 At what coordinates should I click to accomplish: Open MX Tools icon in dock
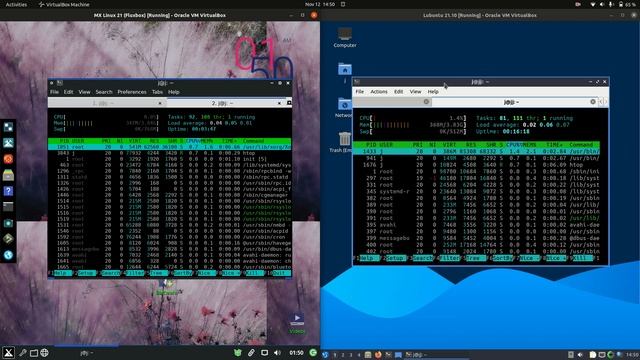pos(8,143)
